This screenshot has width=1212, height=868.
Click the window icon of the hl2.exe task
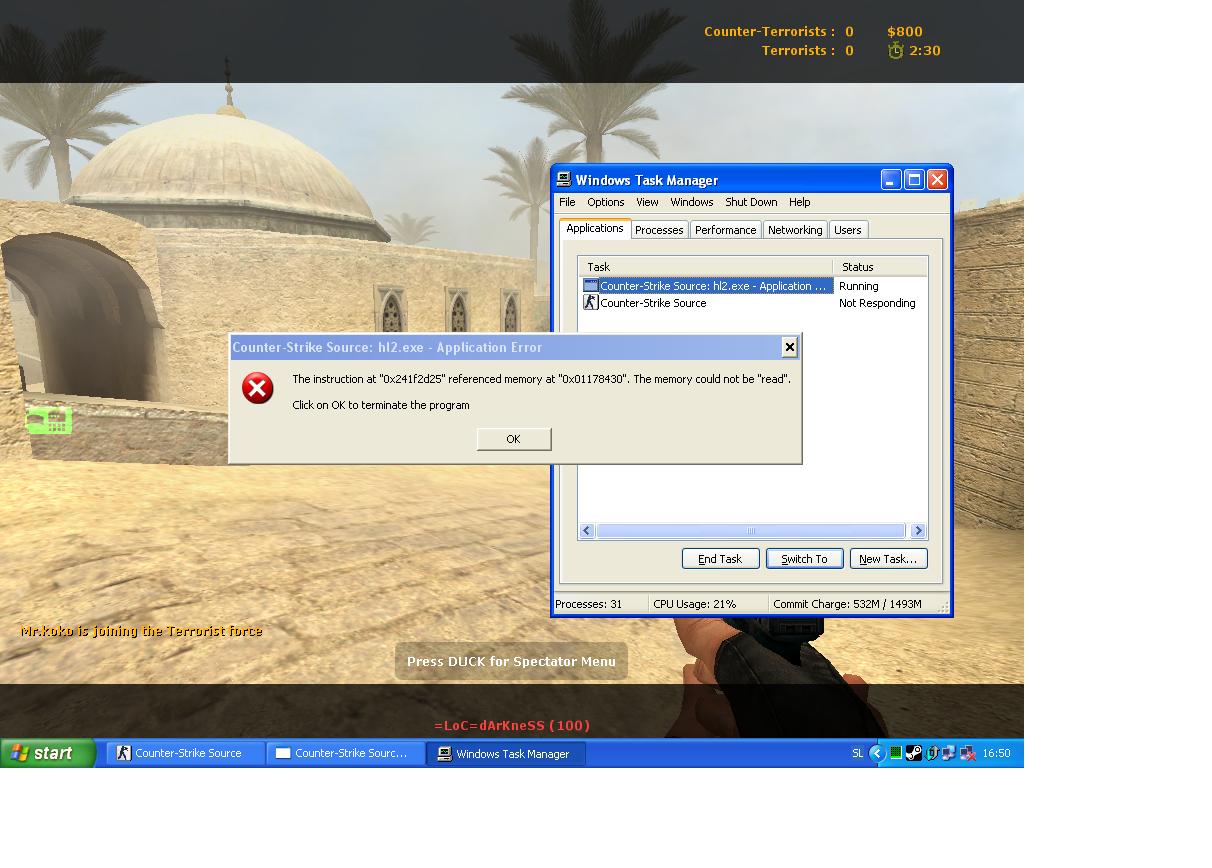coord(590,286)
